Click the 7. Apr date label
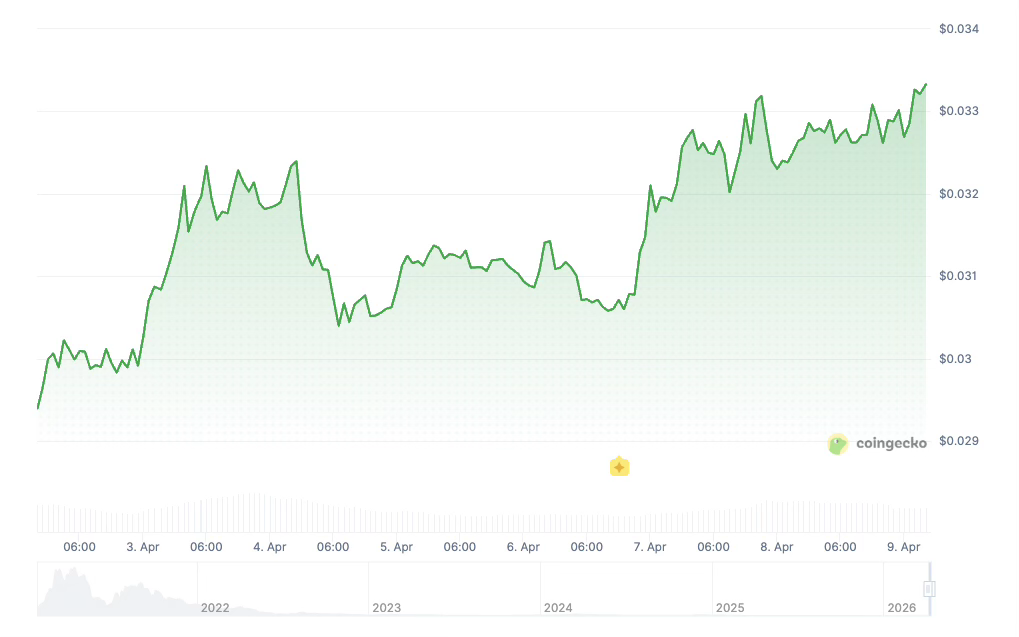Screen dimensions: 1019x637 pyautogui.click(x=650, y=547)
